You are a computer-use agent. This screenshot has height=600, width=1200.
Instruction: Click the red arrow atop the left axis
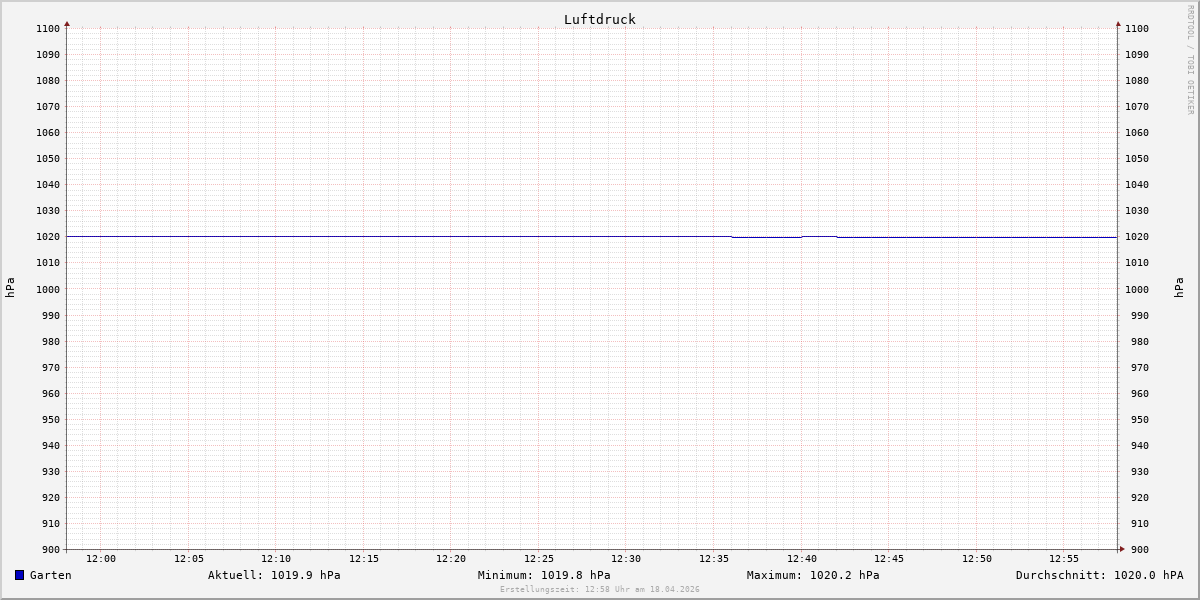pyautogui.click(x=67, y=23)
